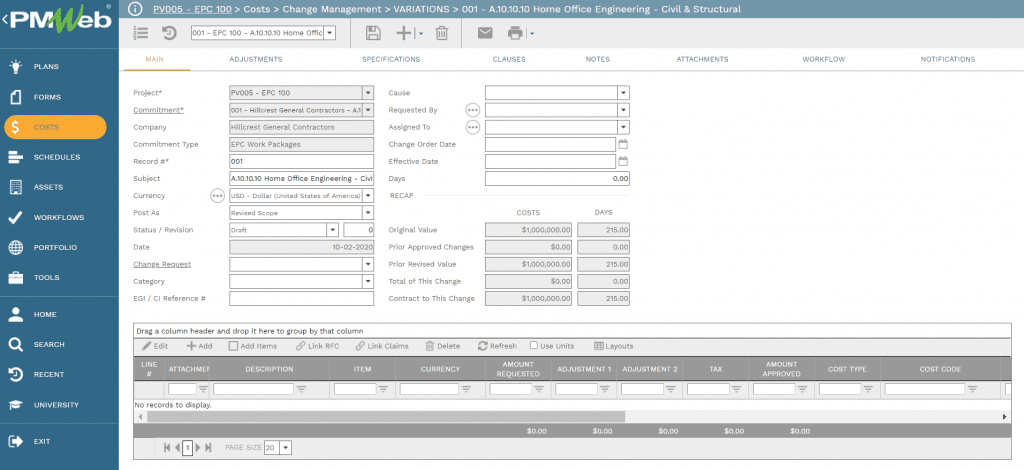Click the Edit button in grid toolbar

pos(155,346)
